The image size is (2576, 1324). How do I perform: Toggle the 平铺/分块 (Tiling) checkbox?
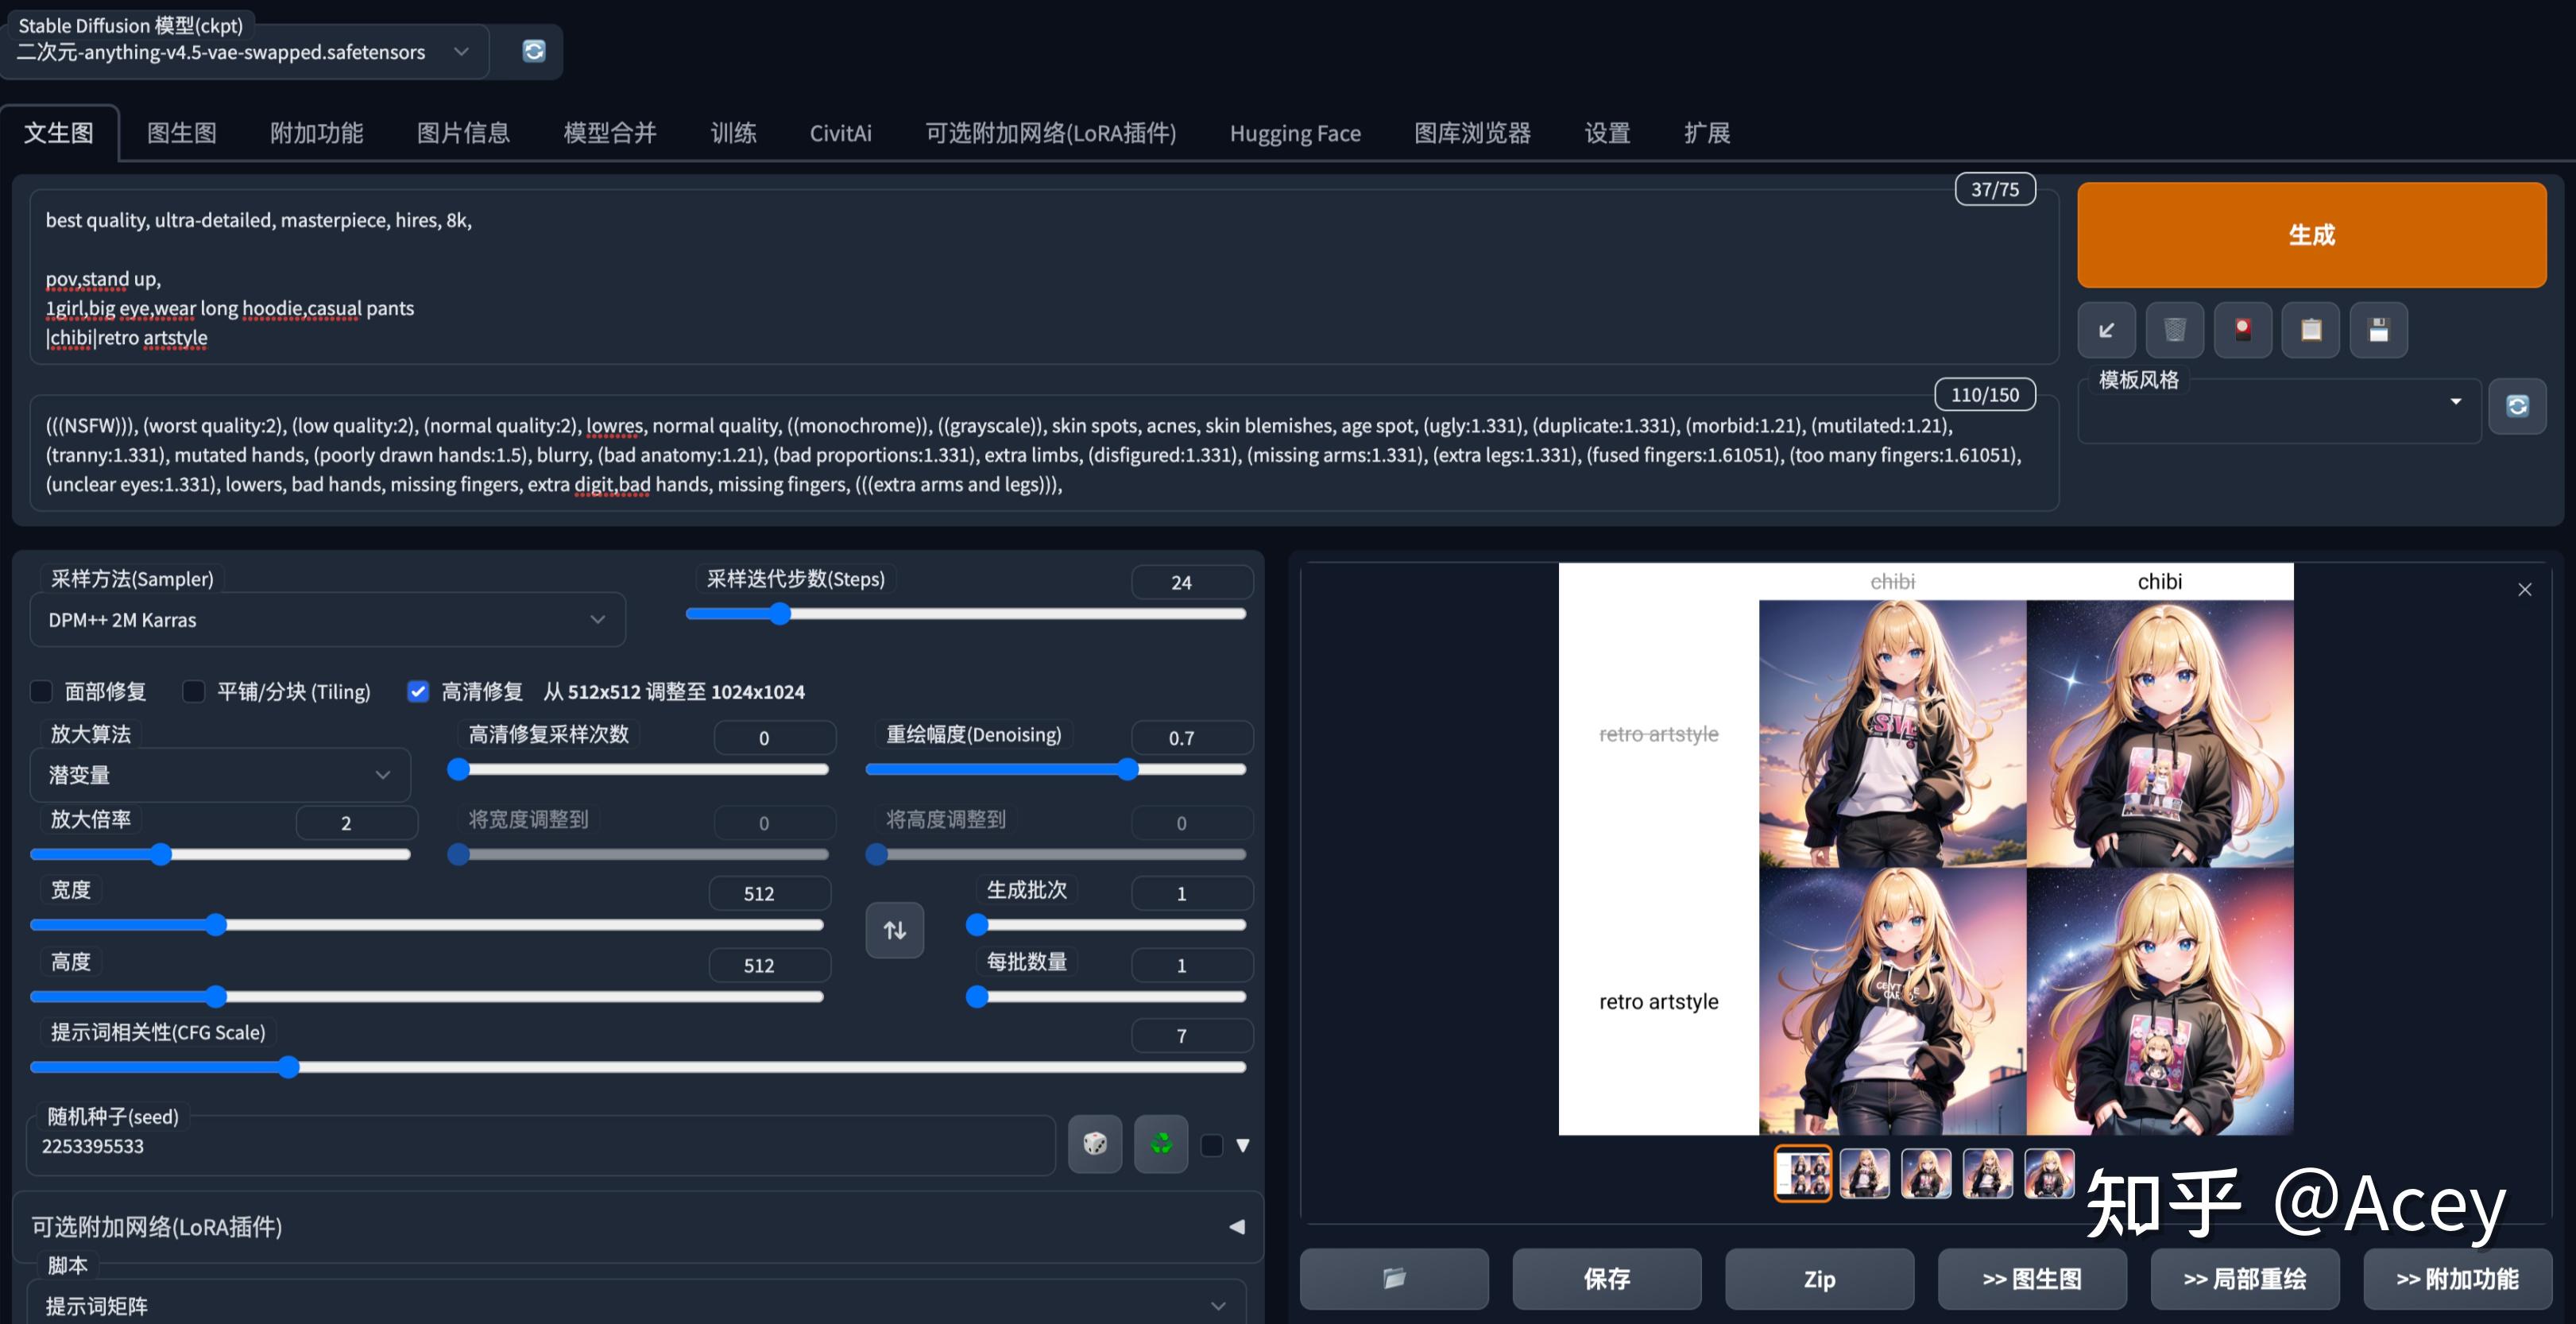tap(194, 691)
